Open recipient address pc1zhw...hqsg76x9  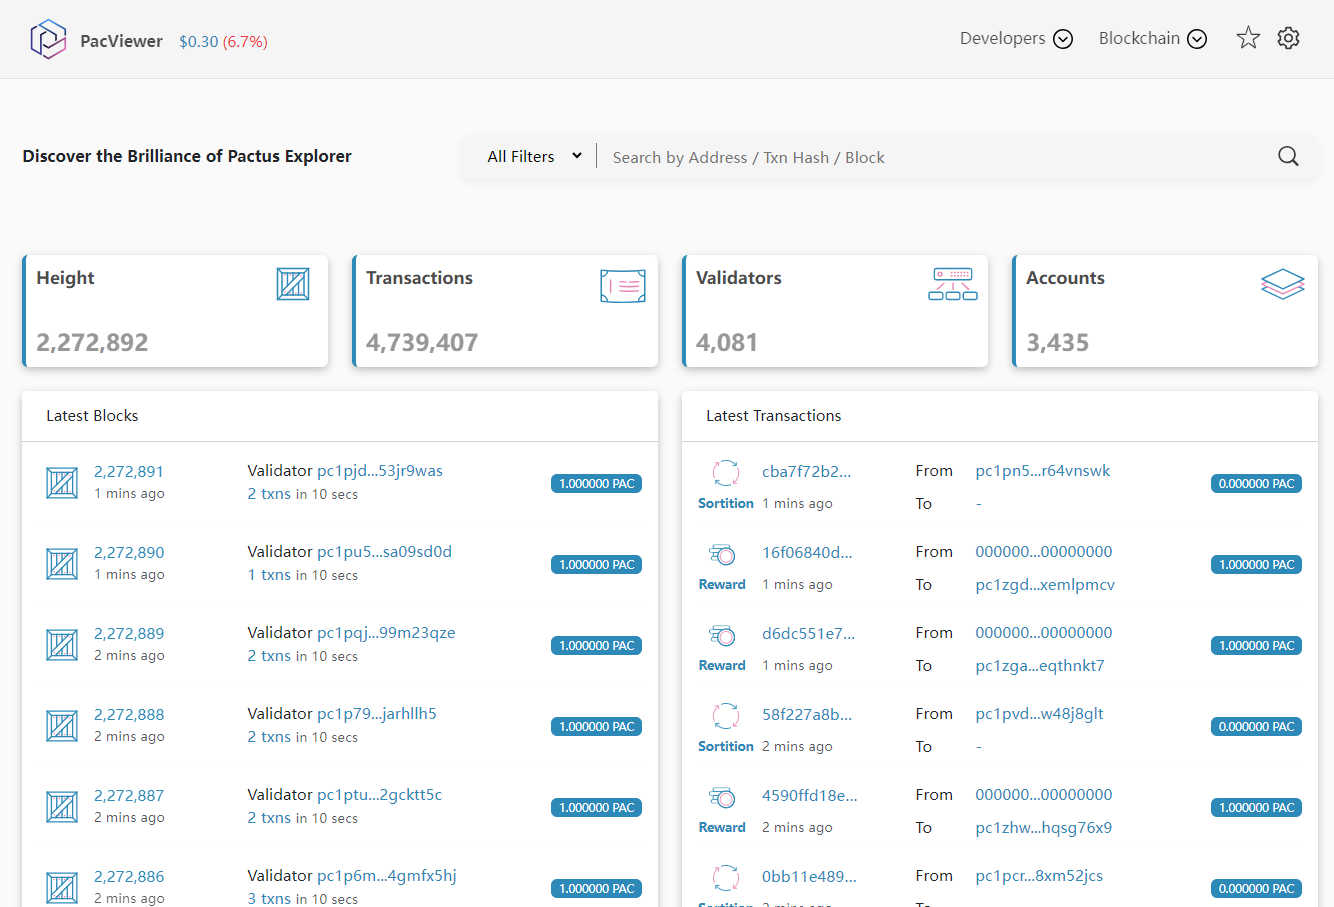click(x=1043, y=827)
